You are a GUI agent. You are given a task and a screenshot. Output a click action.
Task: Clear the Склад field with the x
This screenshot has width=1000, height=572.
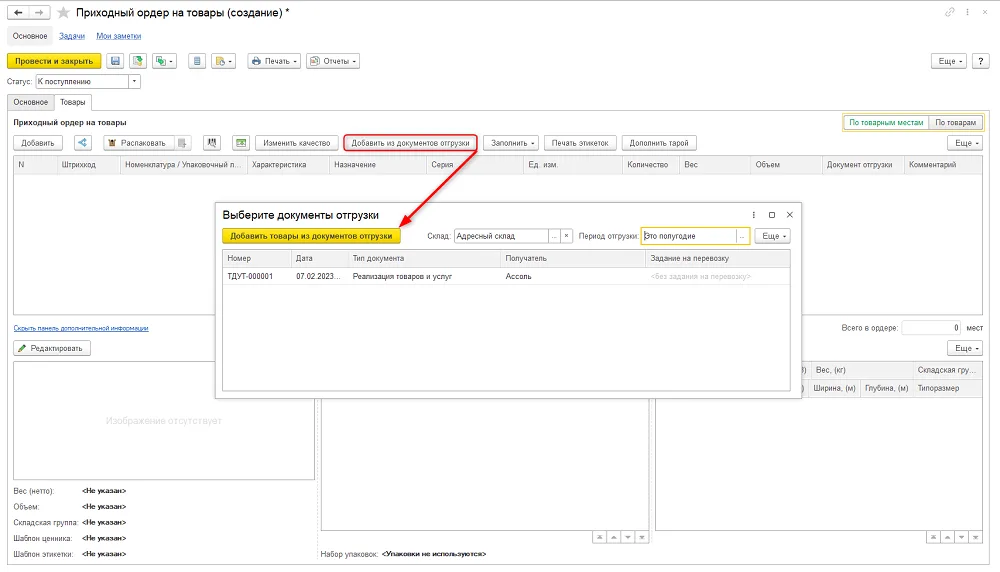[566, 236]
